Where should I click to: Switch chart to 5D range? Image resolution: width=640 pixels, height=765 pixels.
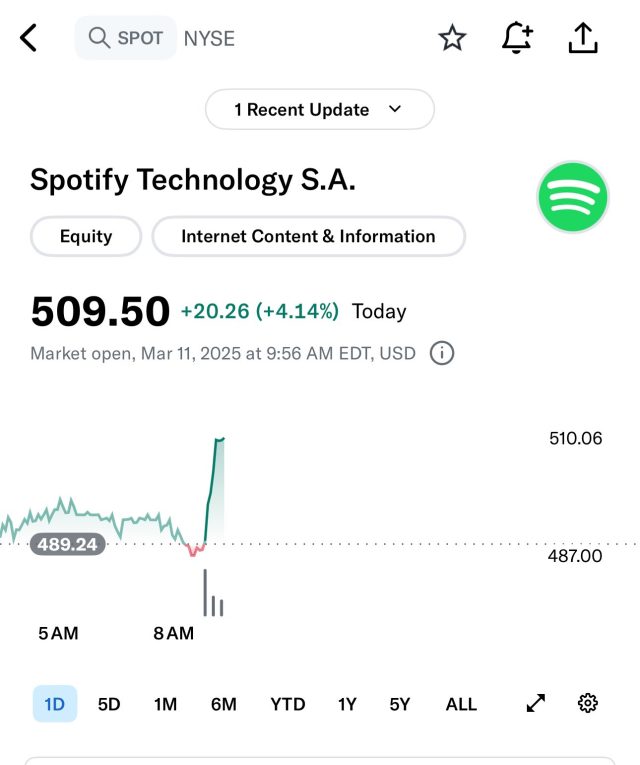tap(109, 704)
